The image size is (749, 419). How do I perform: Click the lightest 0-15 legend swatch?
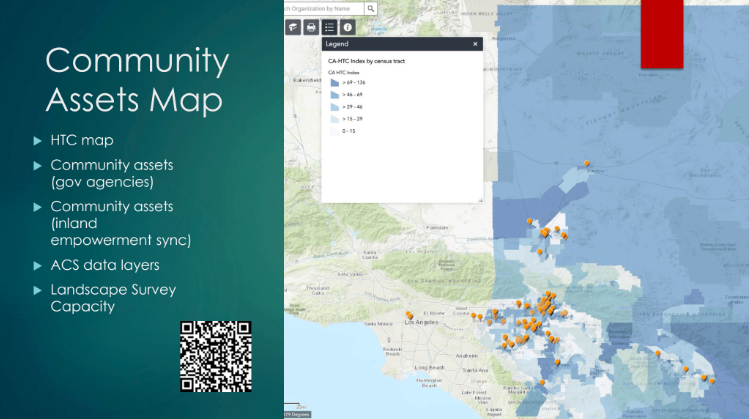tap(334, 130)
